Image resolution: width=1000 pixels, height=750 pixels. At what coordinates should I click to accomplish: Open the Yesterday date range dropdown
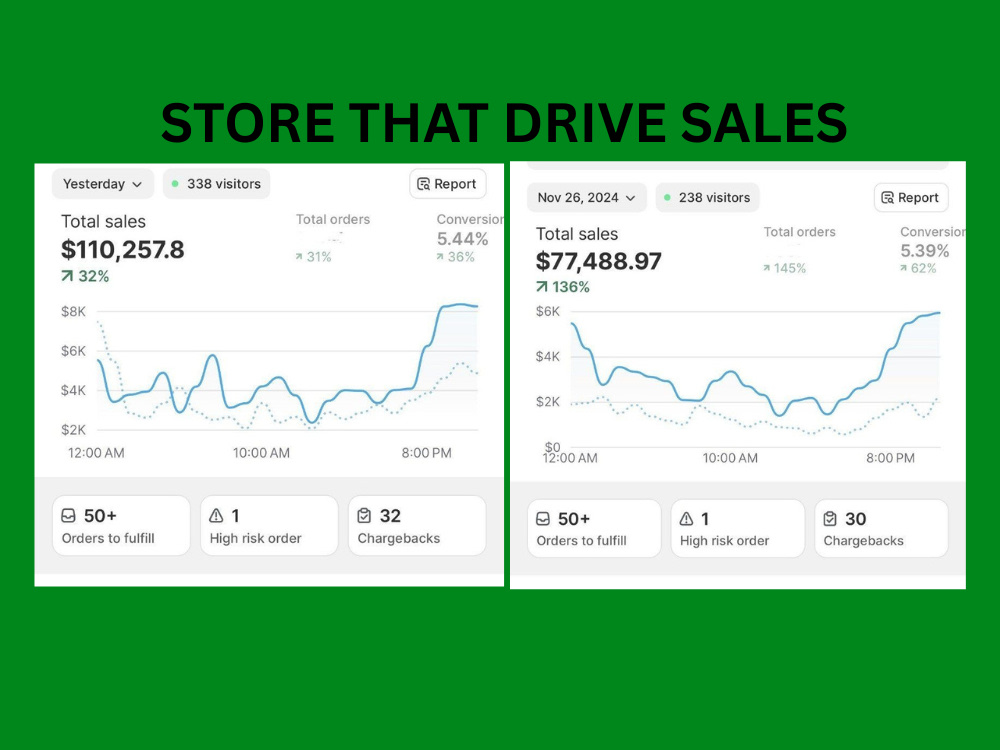103,184
